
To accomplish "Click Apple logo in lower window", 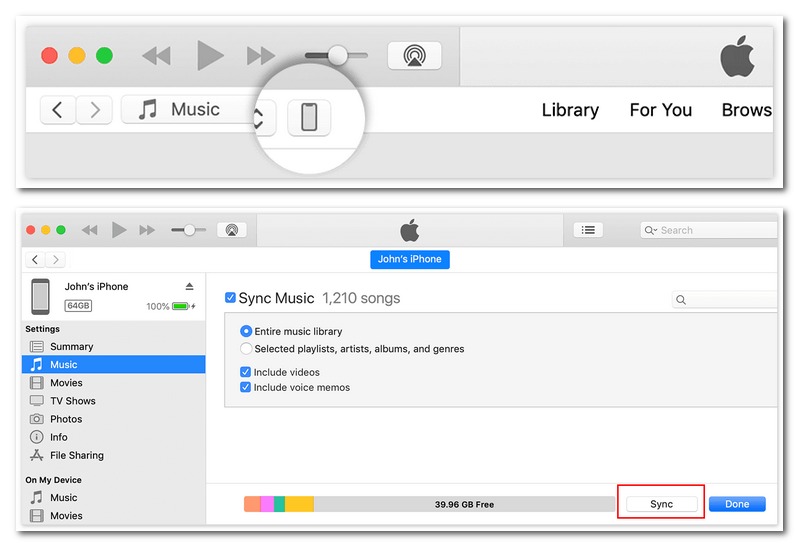I will [x=410, y=230].
